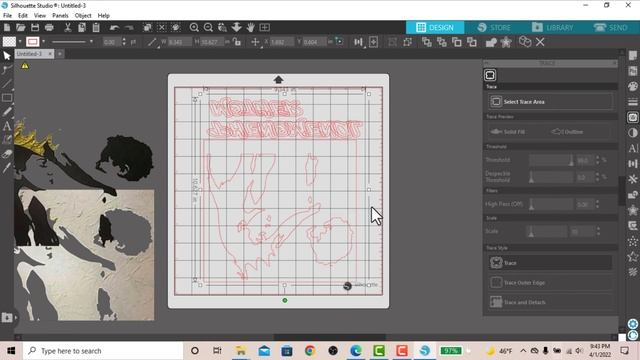Image resolution: width=640 pixels, height=360 pixels.
Task: Open the View menu
Action: pyautogui.click(x=40, y=16)
